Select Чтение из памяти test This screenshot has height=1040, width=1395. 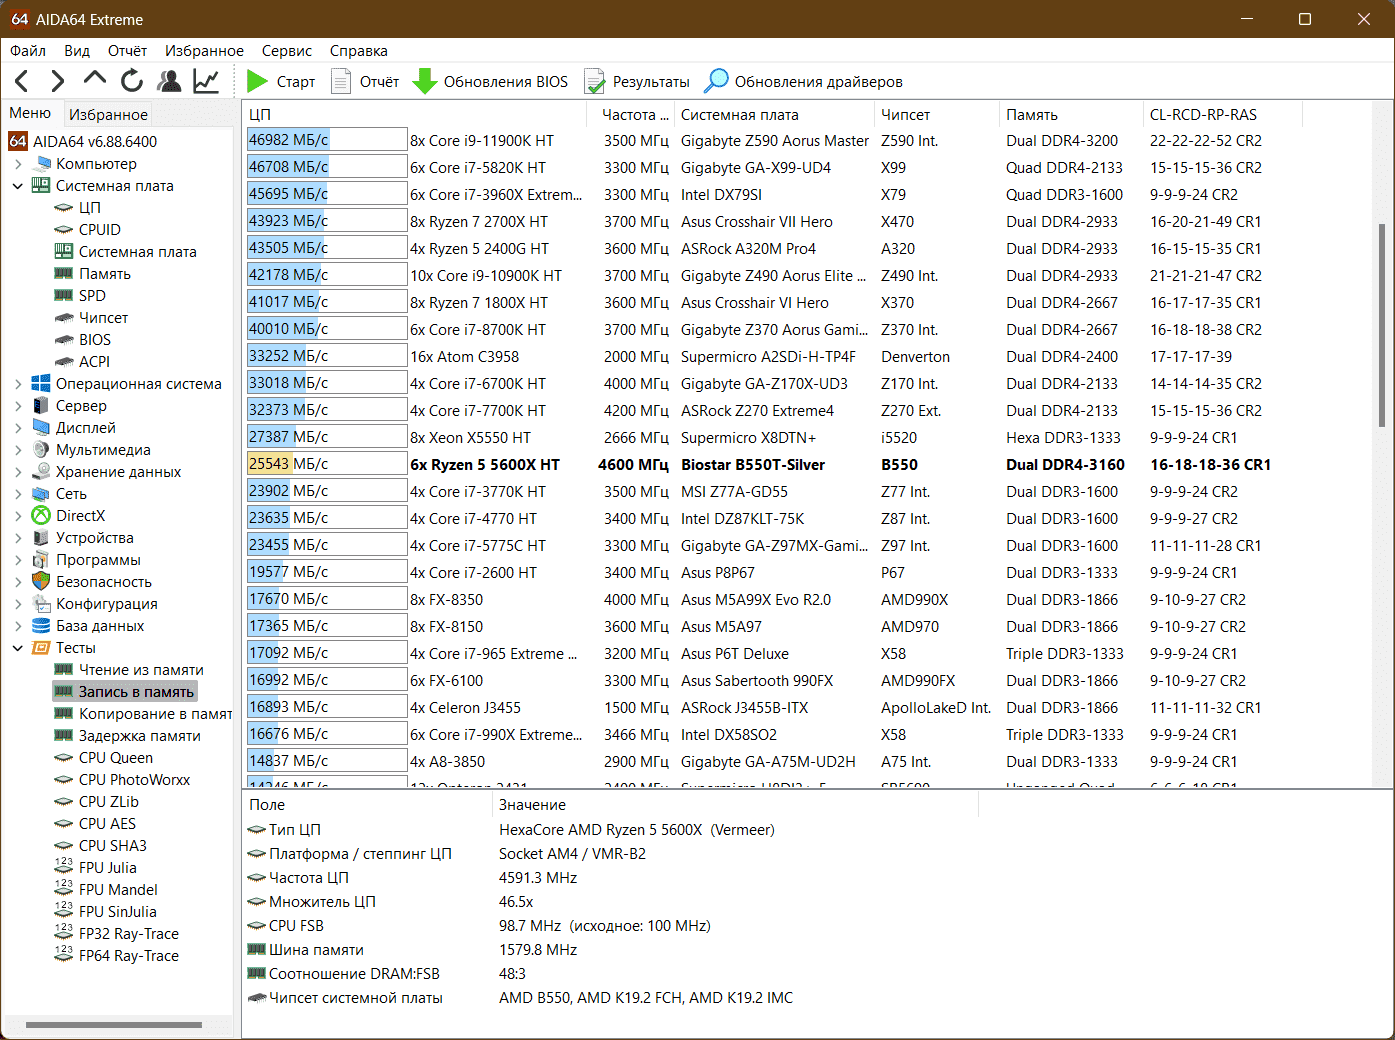tap(141, 670)
